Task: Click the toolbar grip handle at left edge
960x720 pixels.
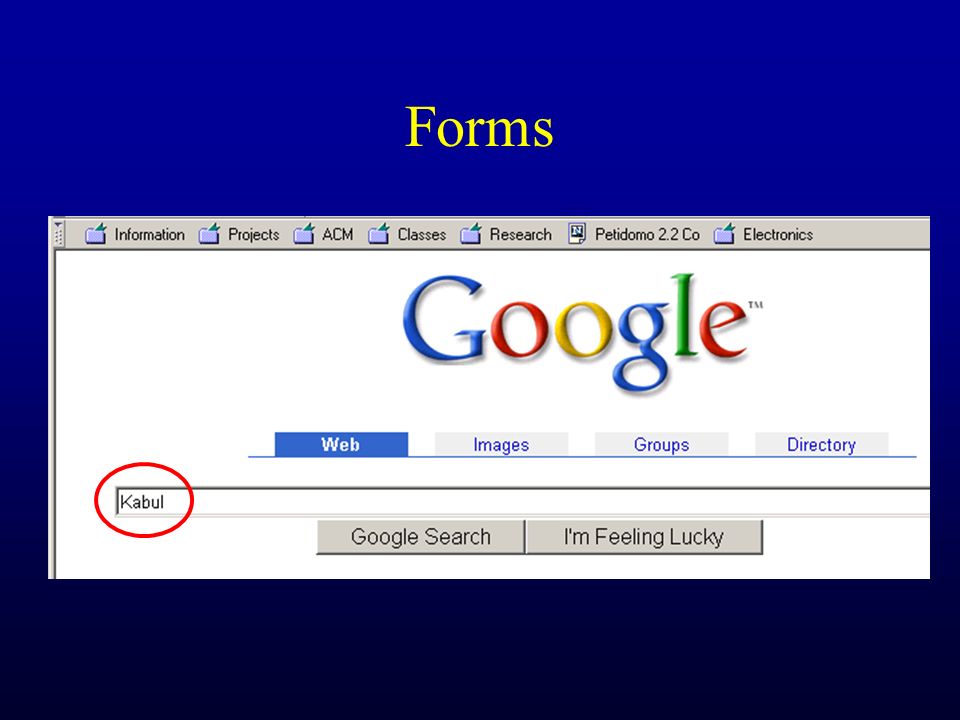Action: point(58,233)
